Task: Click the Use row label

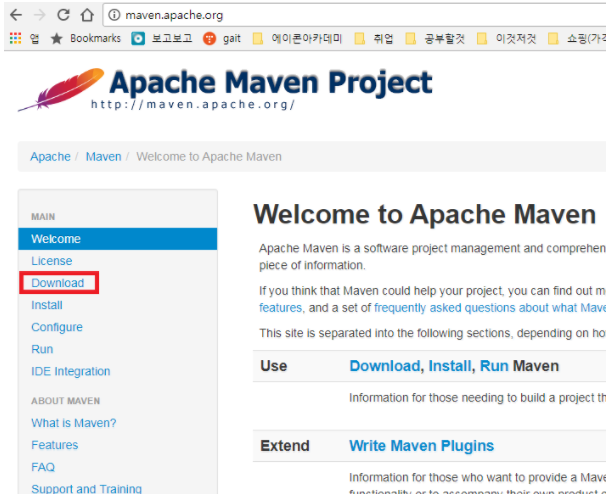Action: coord(274,366)
